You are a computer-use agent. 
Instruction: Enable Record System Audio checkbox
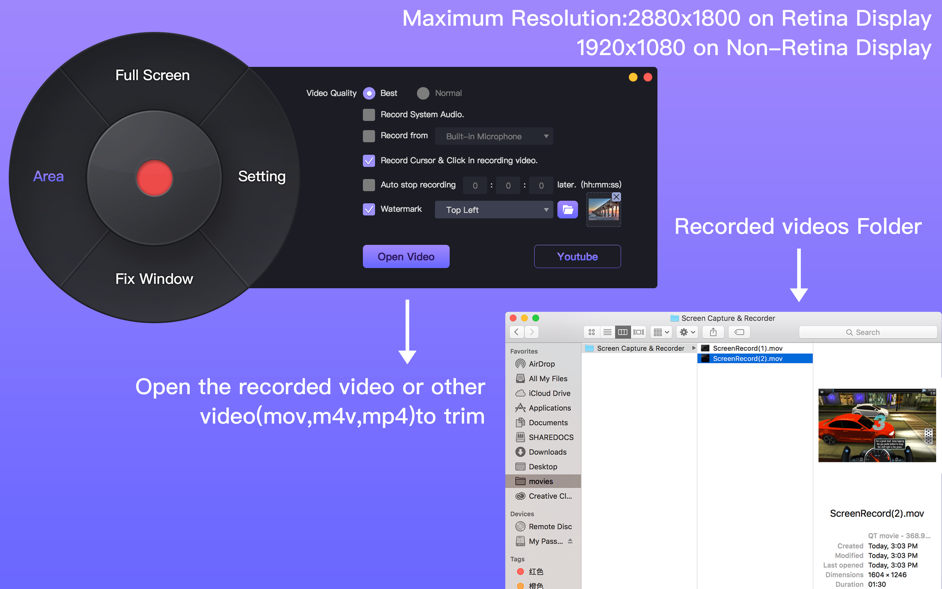369,114
